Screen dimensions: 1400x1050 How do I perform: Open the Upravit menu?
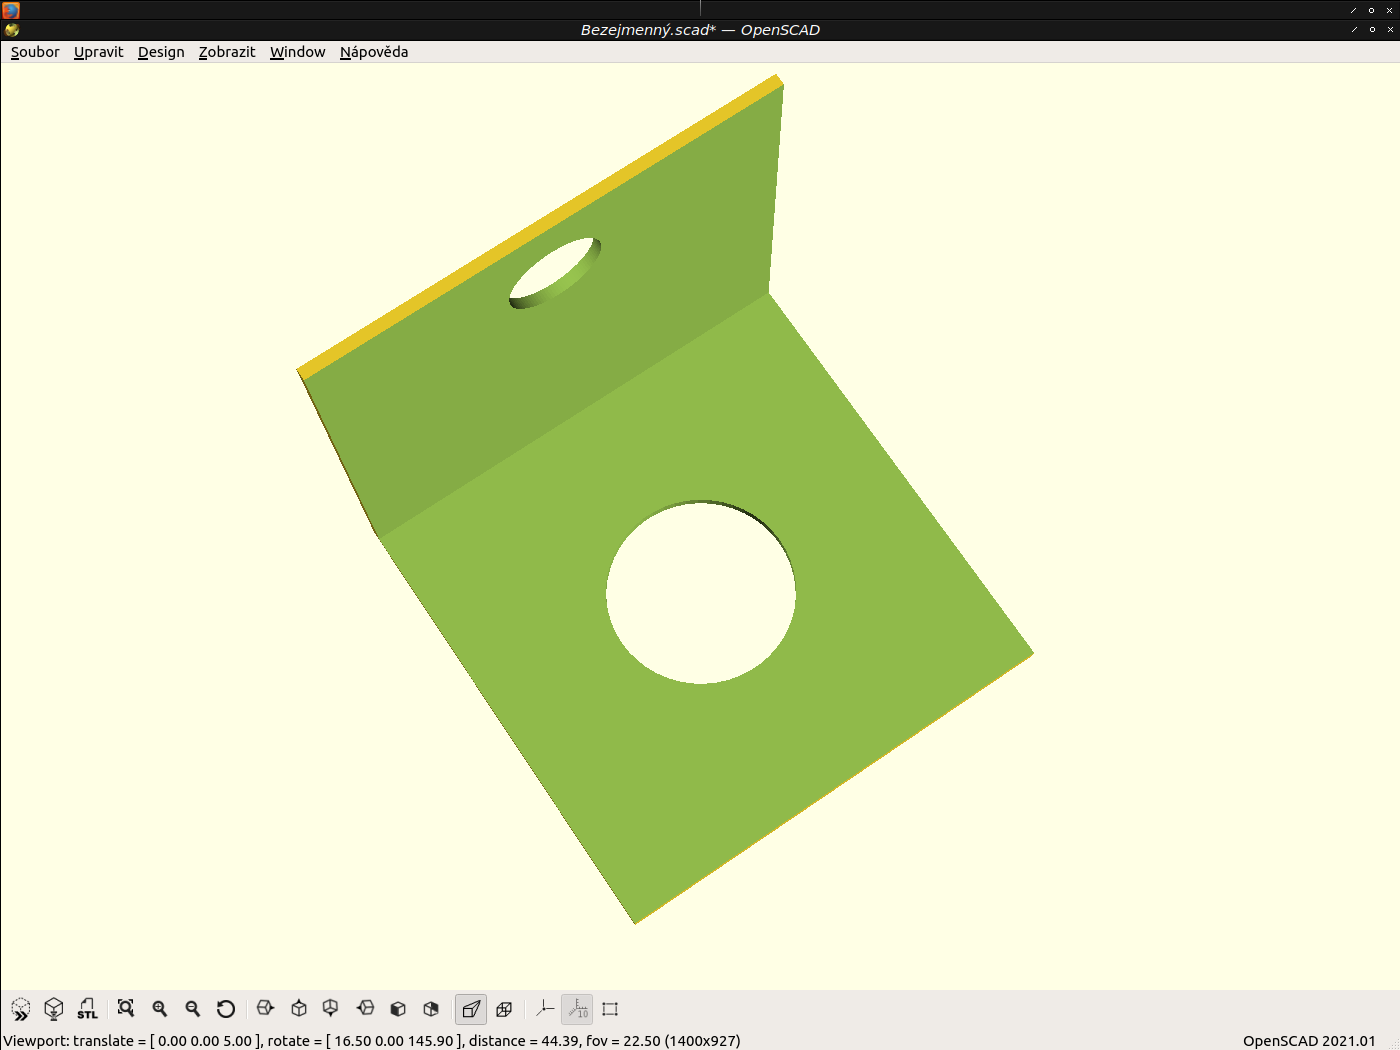tap(98, 52)
